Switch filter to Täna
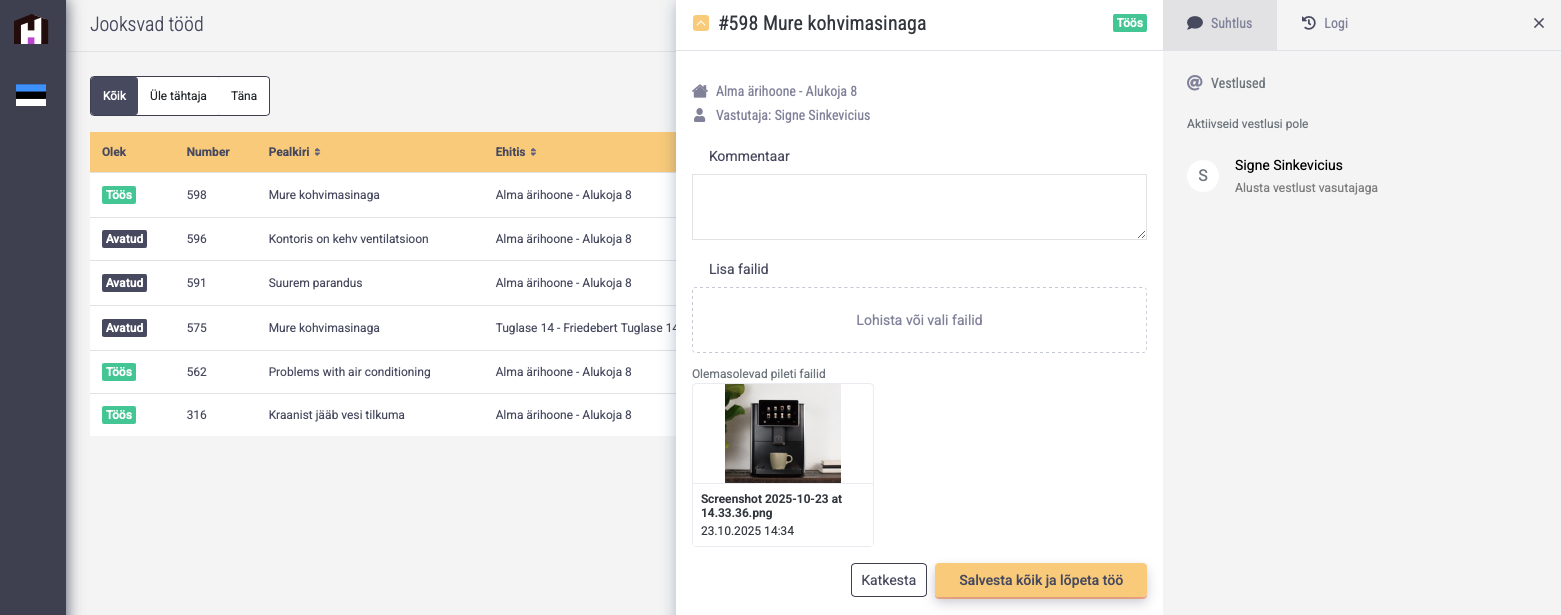 244,96
